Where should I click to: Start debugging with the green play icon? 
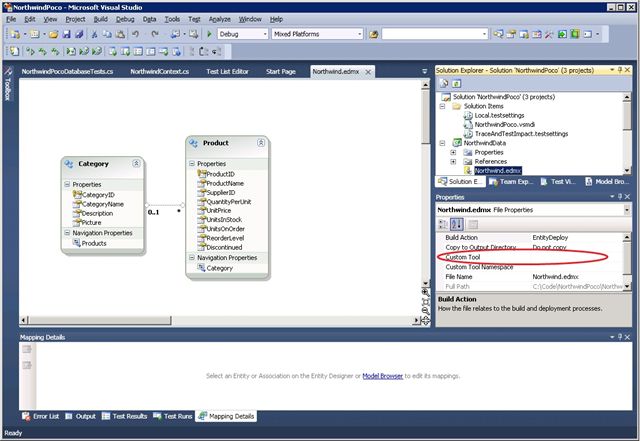[209, 34]
